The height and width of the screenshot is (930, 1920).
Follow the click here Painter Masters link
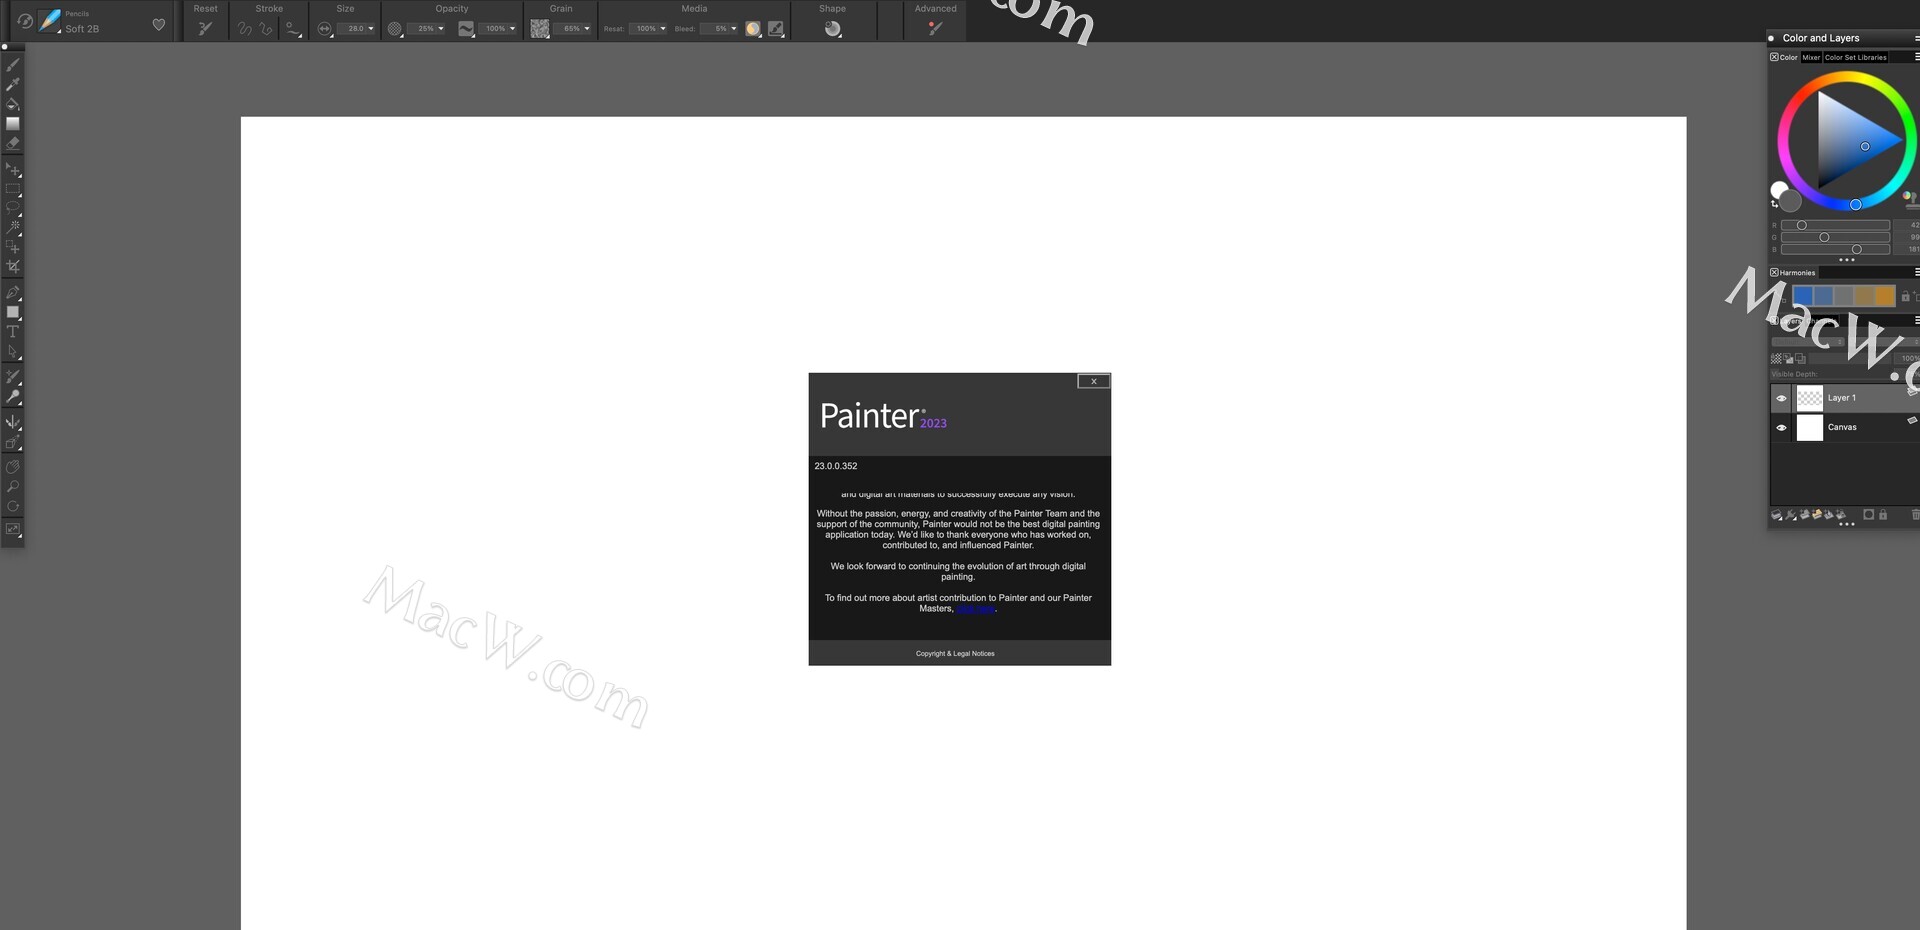tap(975, 609)
